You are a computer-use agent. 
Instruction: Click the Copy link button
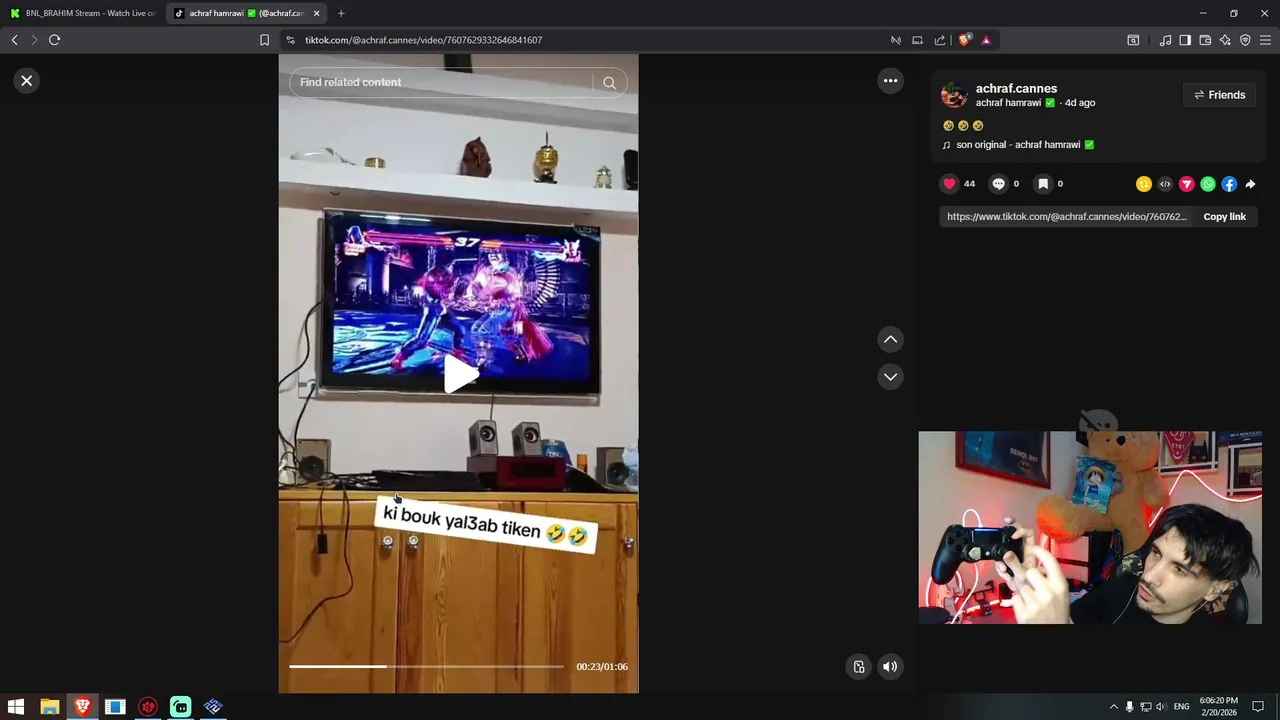[1224, 217]
